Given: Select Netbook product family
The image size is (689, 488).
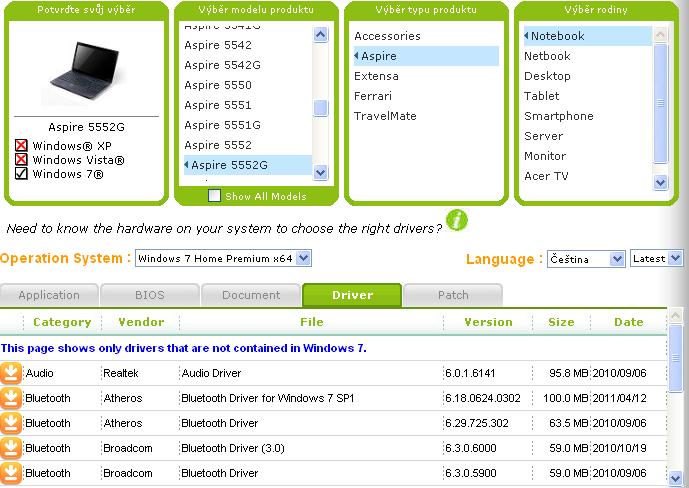Looking at the screenshot, I should [547, 56].
